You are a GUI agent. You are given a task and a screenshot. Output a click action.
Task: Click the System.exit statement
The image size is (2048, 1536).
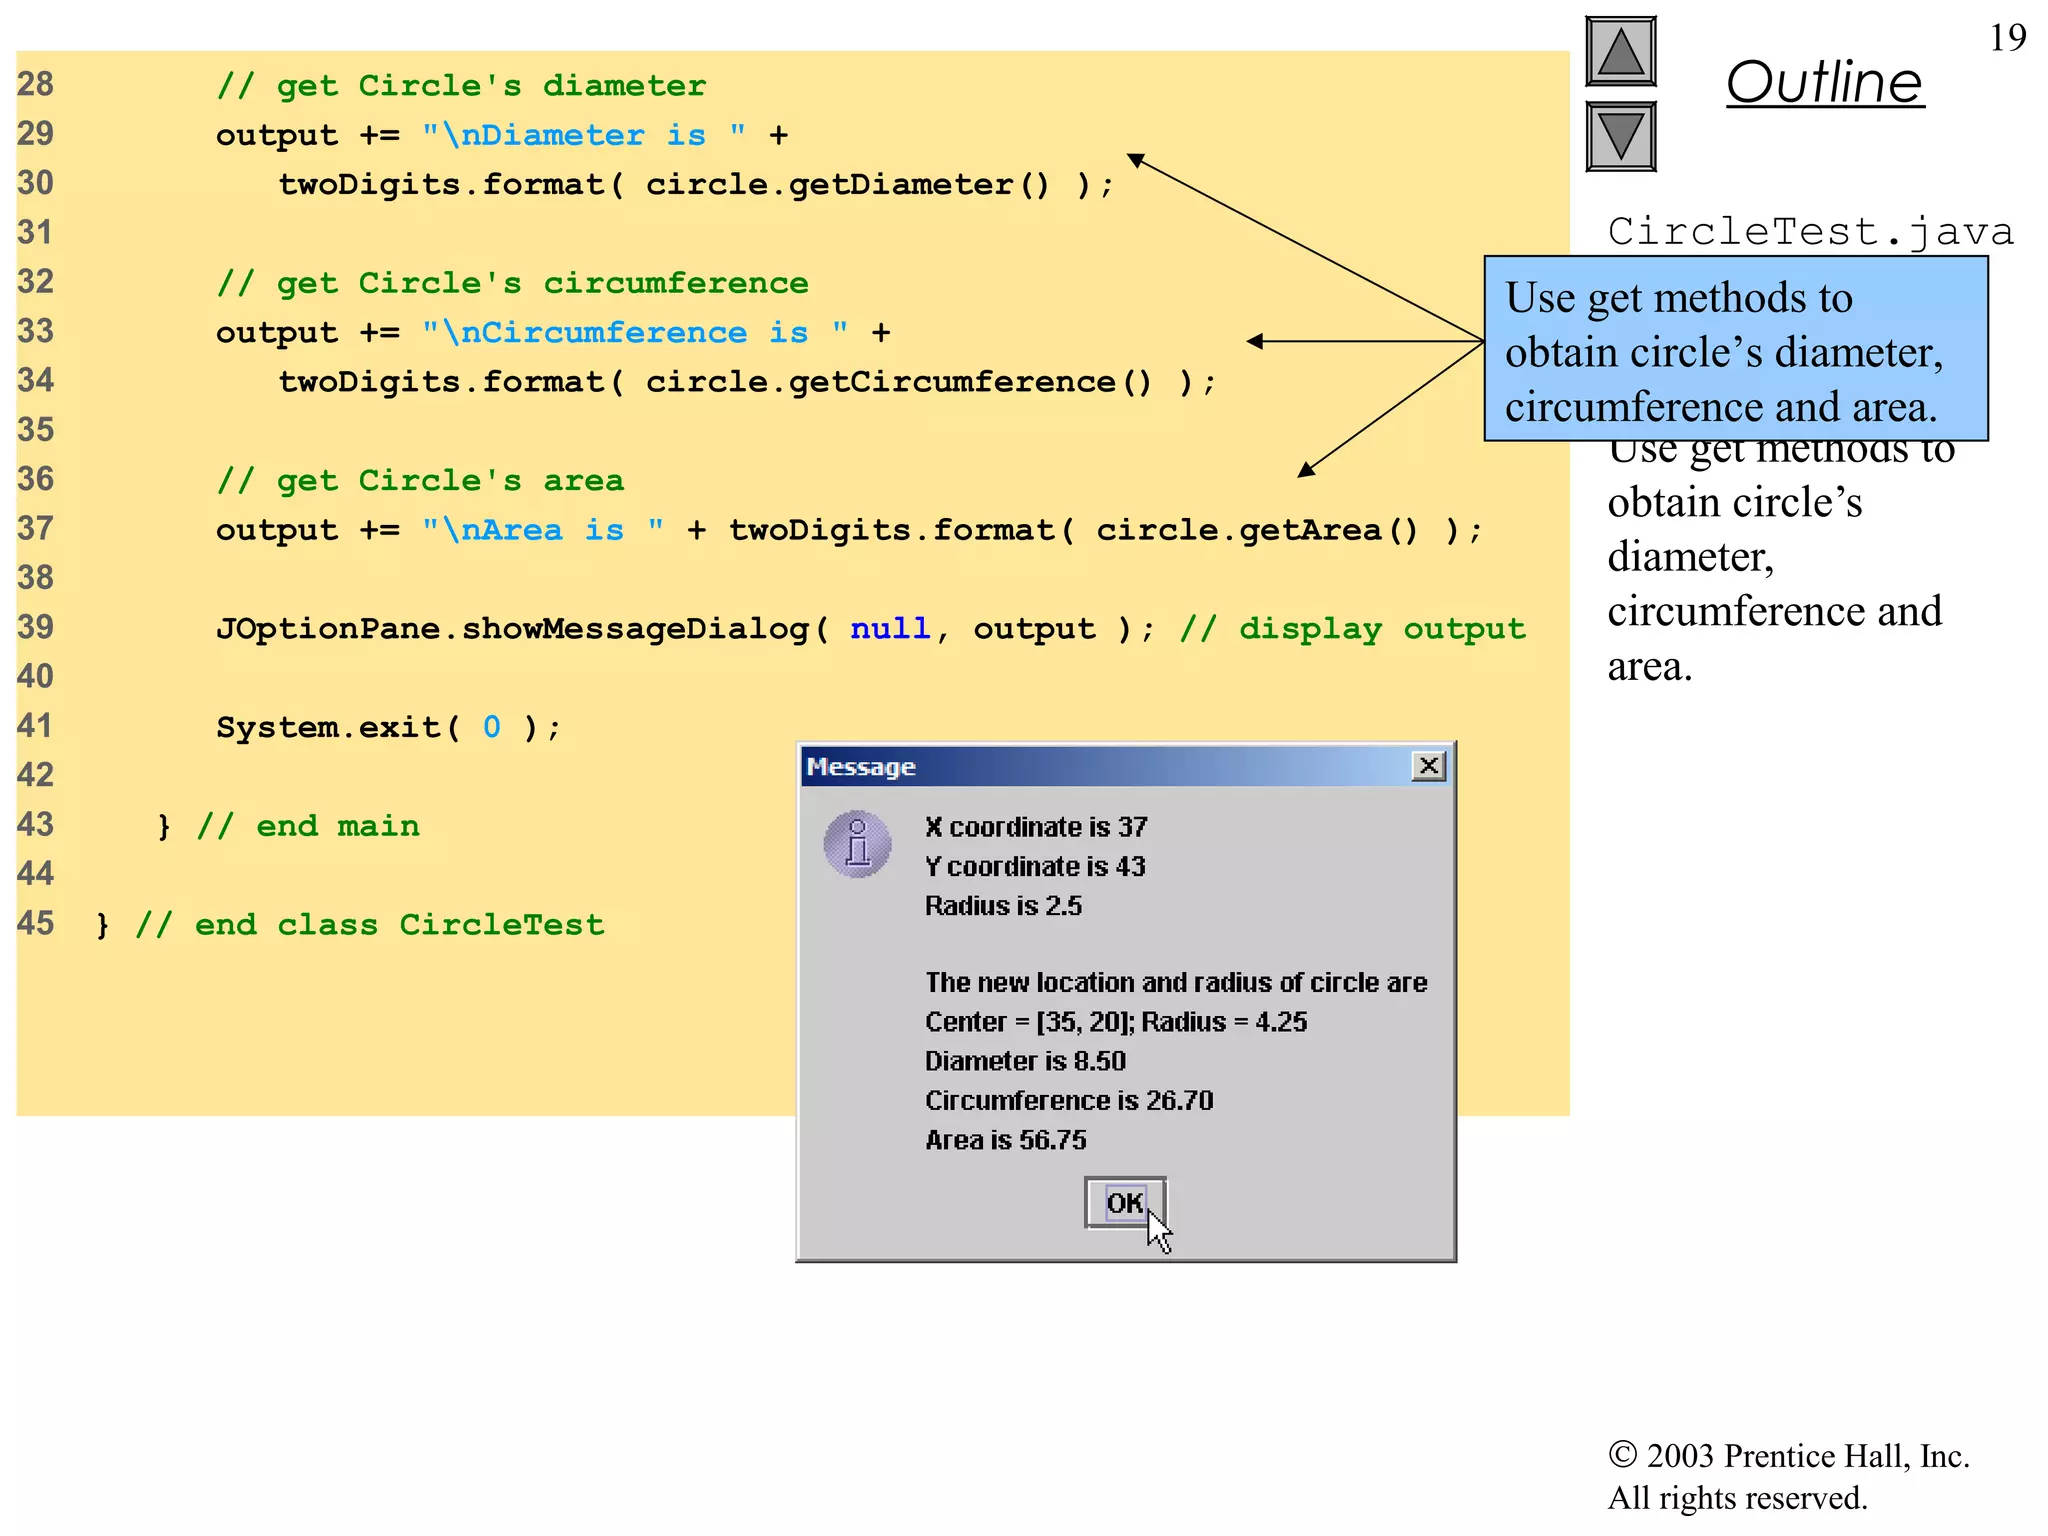[x=388, y=727]
